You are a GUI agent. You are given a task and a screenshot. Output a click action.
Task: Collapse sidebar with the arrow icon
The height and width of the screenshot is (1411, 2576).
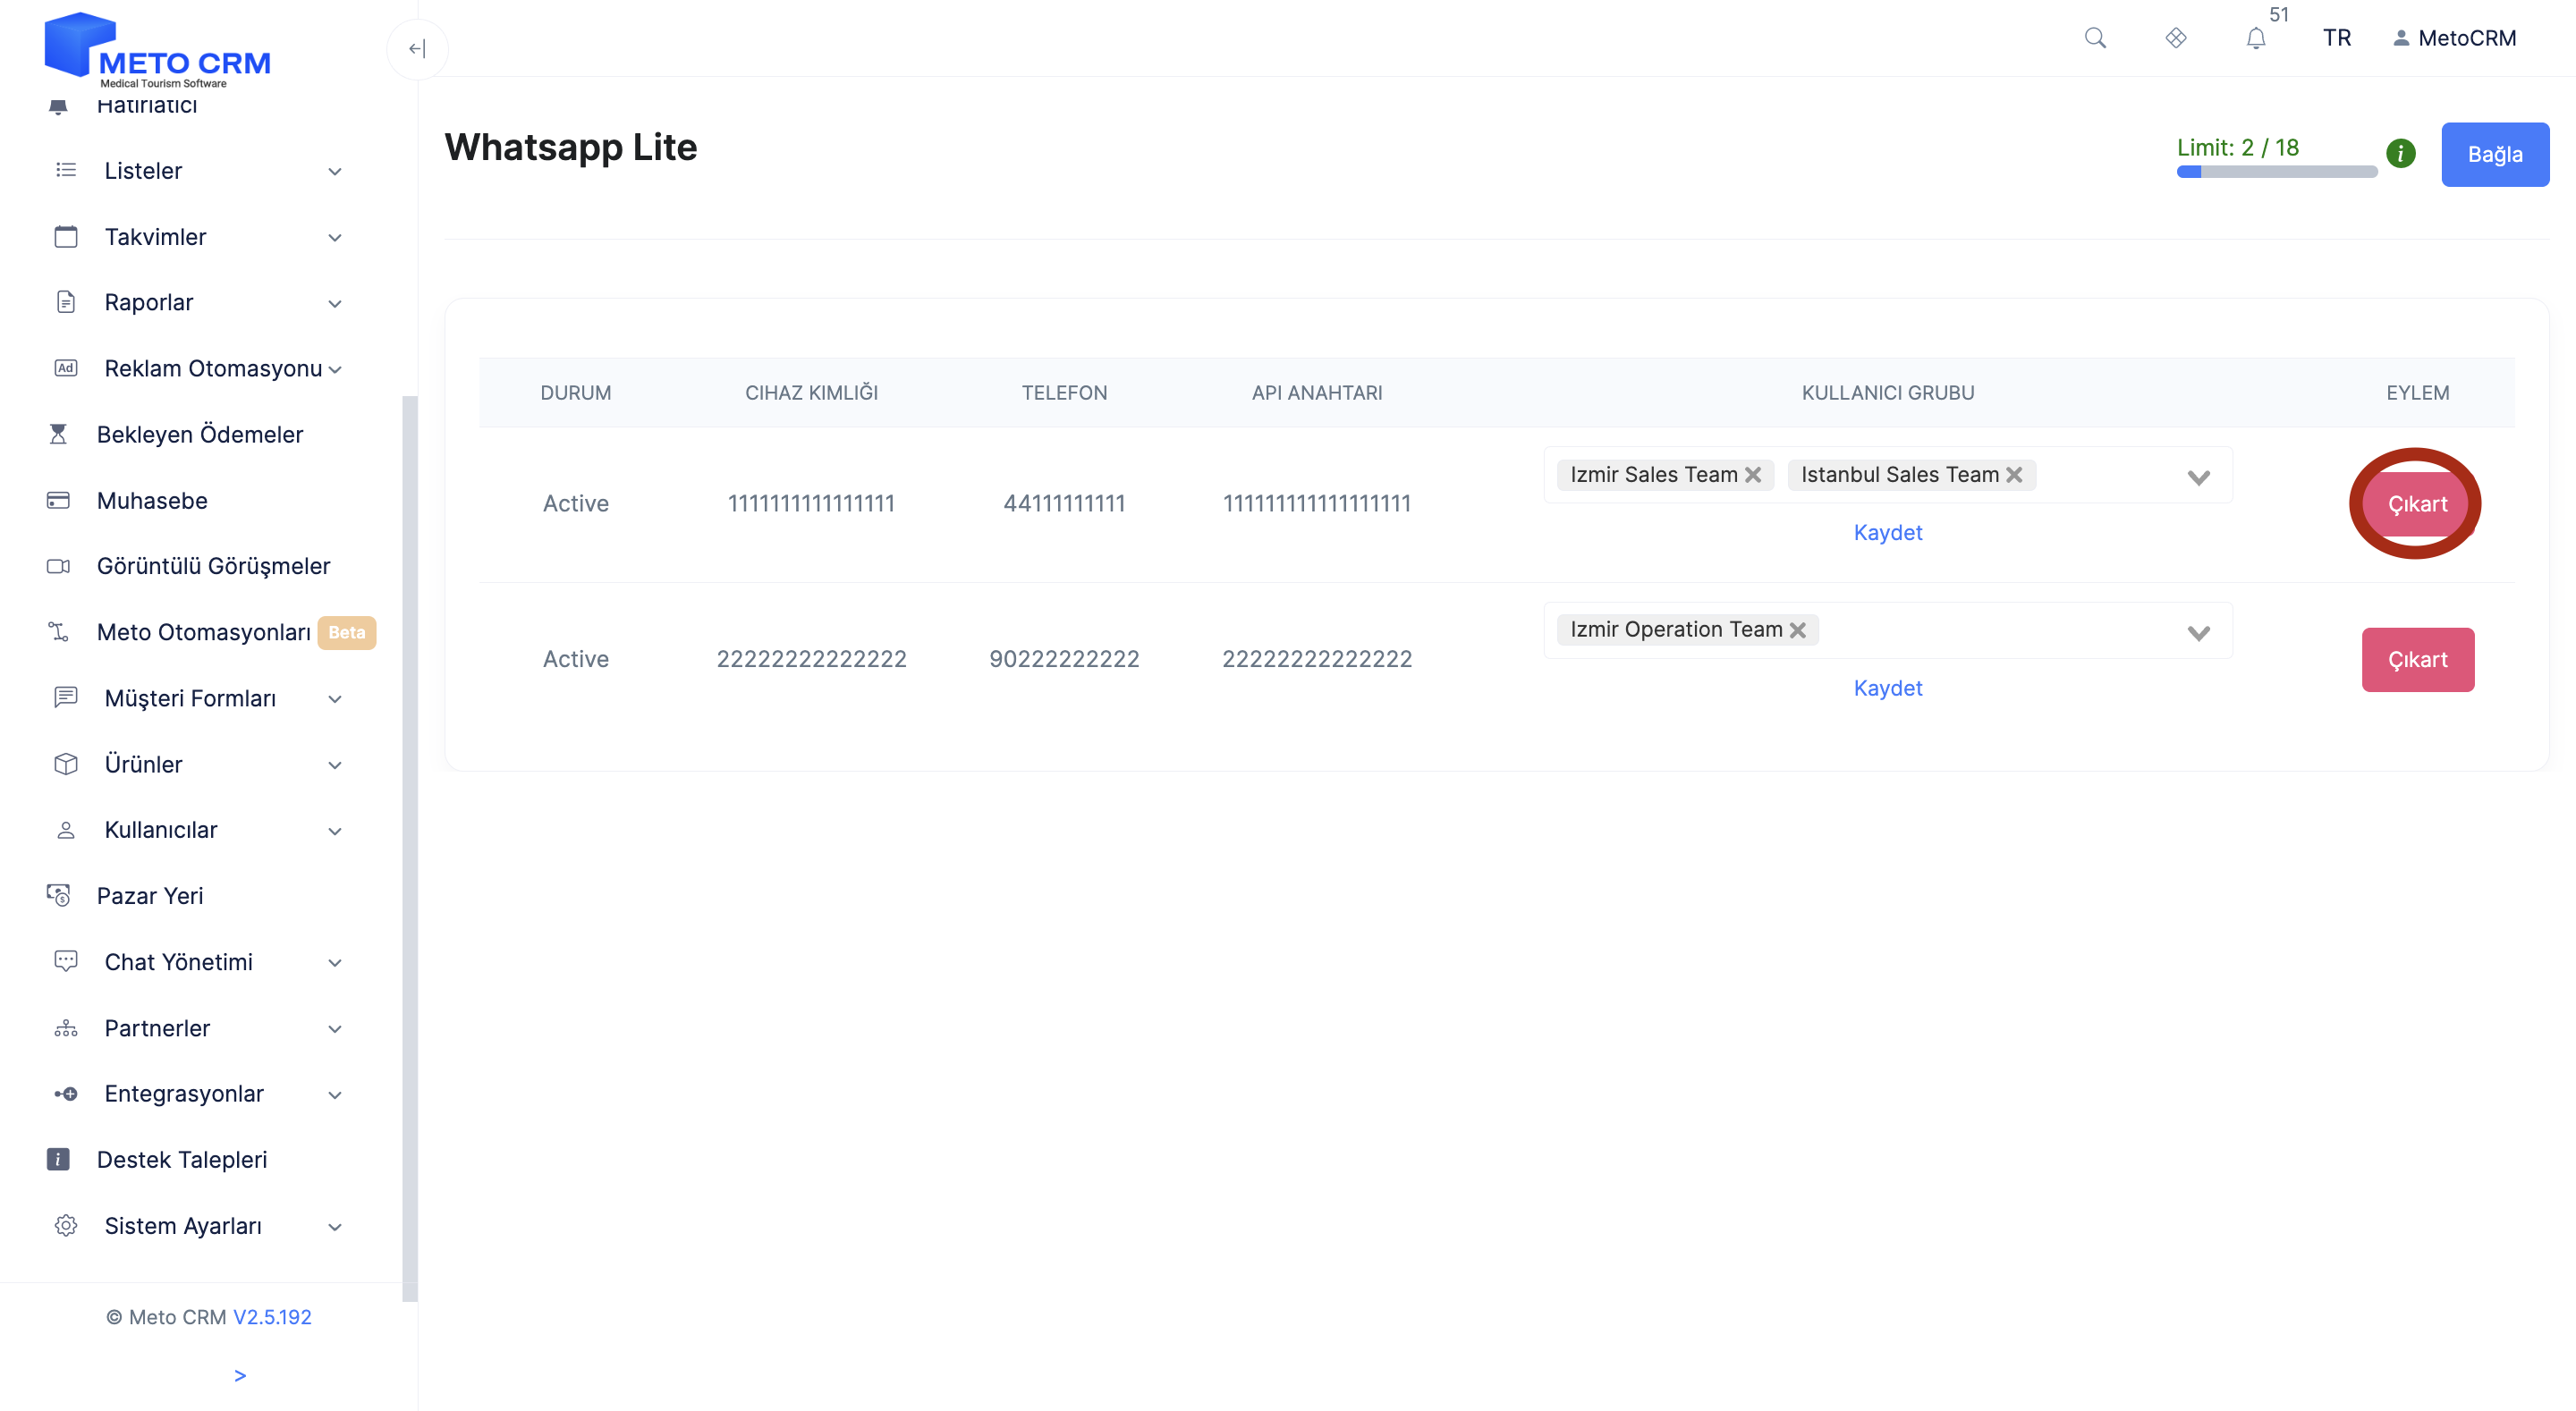coord(417,48)
